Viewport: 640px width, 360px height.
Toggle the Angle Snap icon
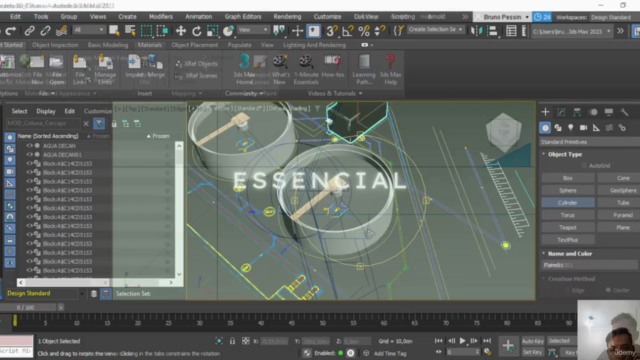348,31
